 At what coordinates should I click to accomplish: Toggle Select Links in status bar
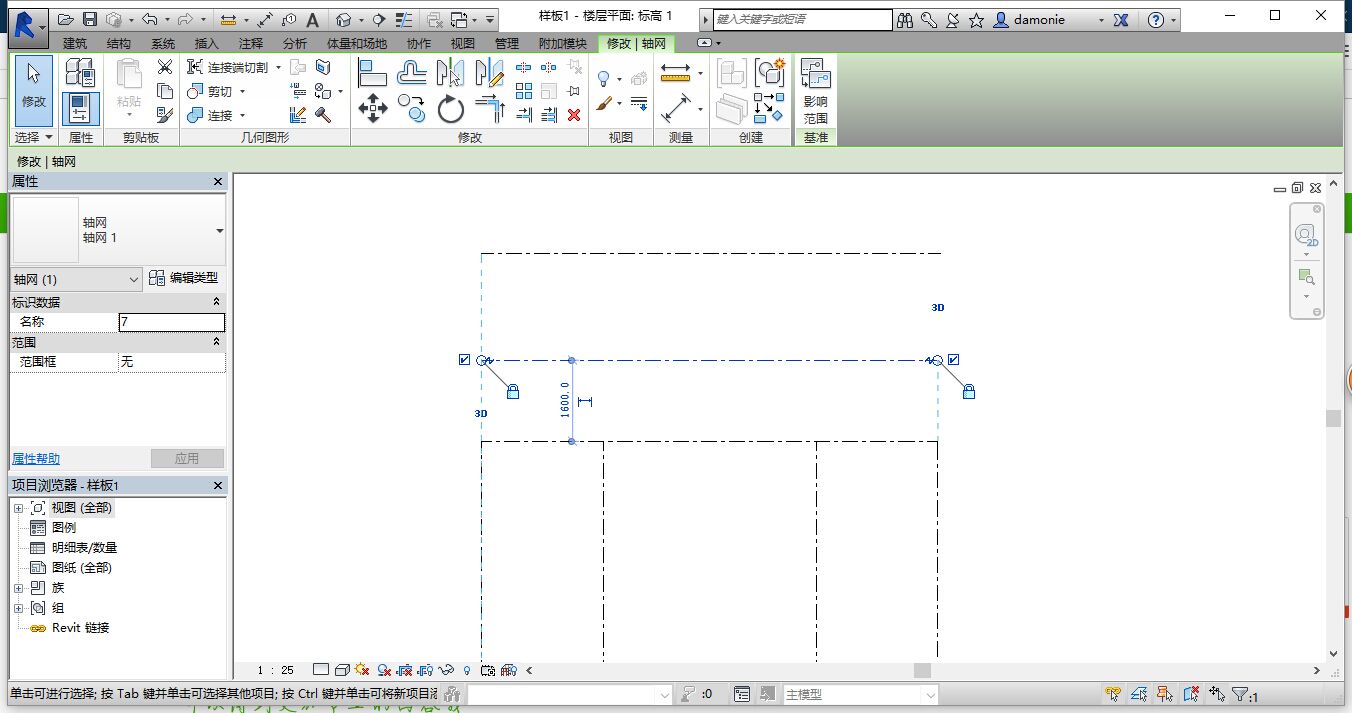point(1113,694)
